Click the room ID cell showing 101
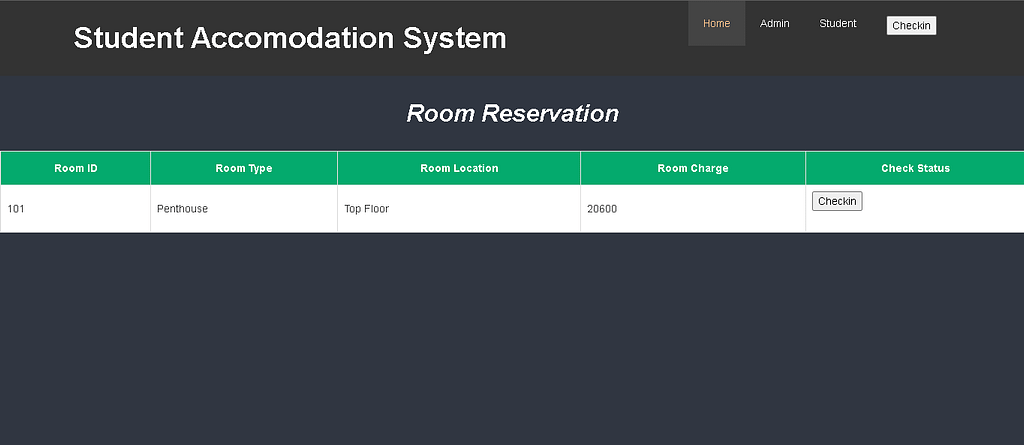The image size is (1024, 445). pyautogui.click(x=16, y=209)
